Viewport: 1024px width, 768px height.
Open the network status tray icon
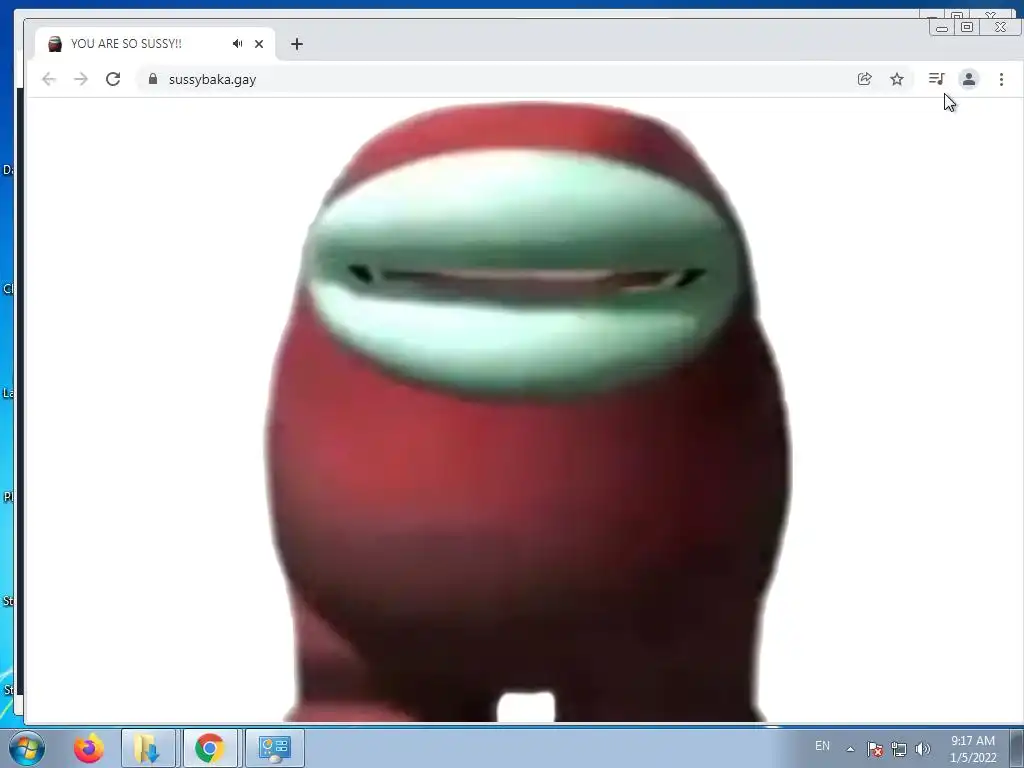[899, 749]
